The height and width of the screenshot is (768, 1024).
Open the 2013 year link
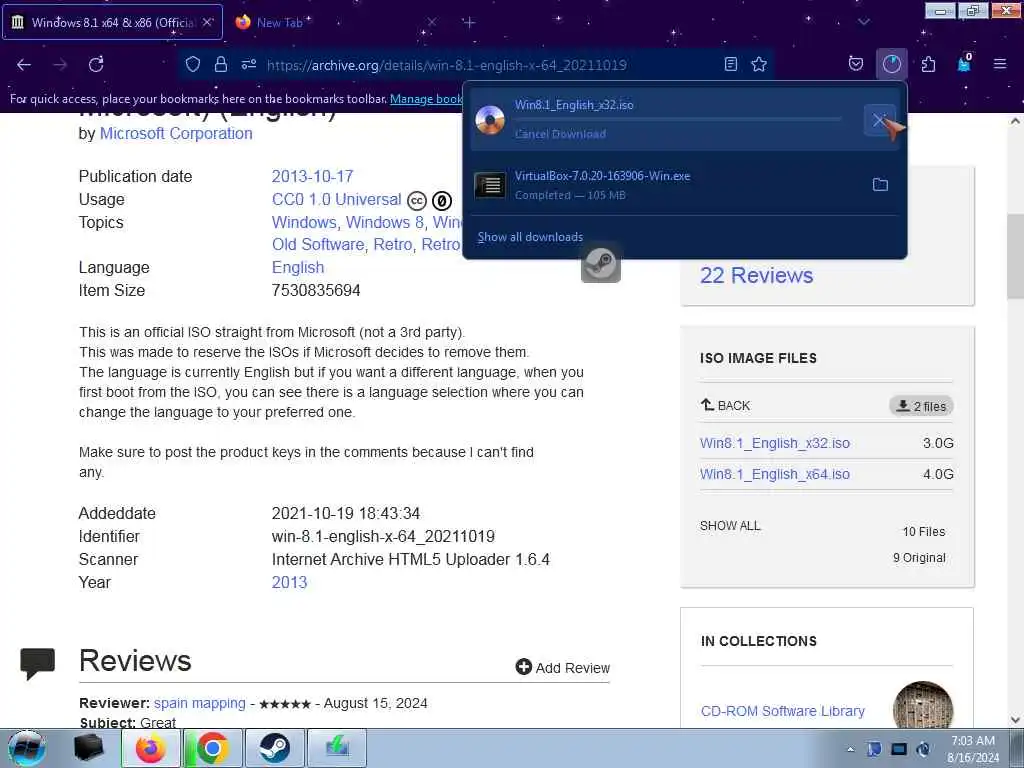[289, 583]
